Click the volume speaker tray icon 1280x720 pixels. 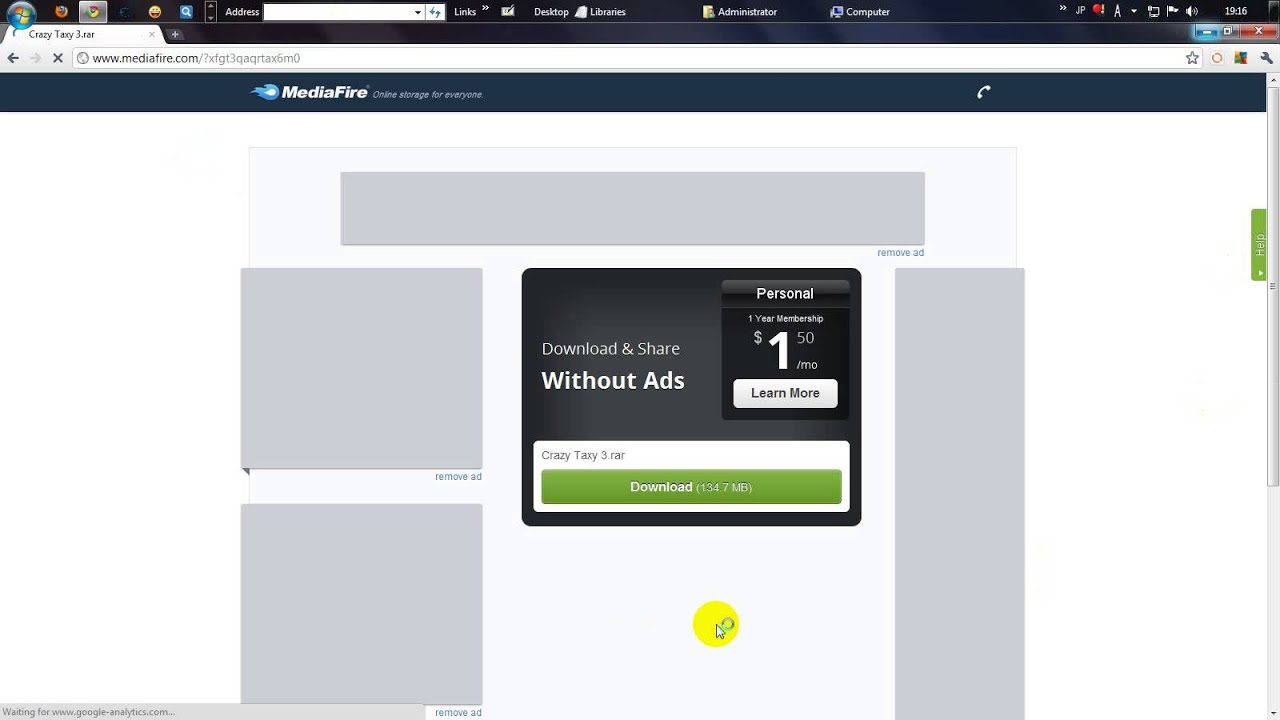1191,12
